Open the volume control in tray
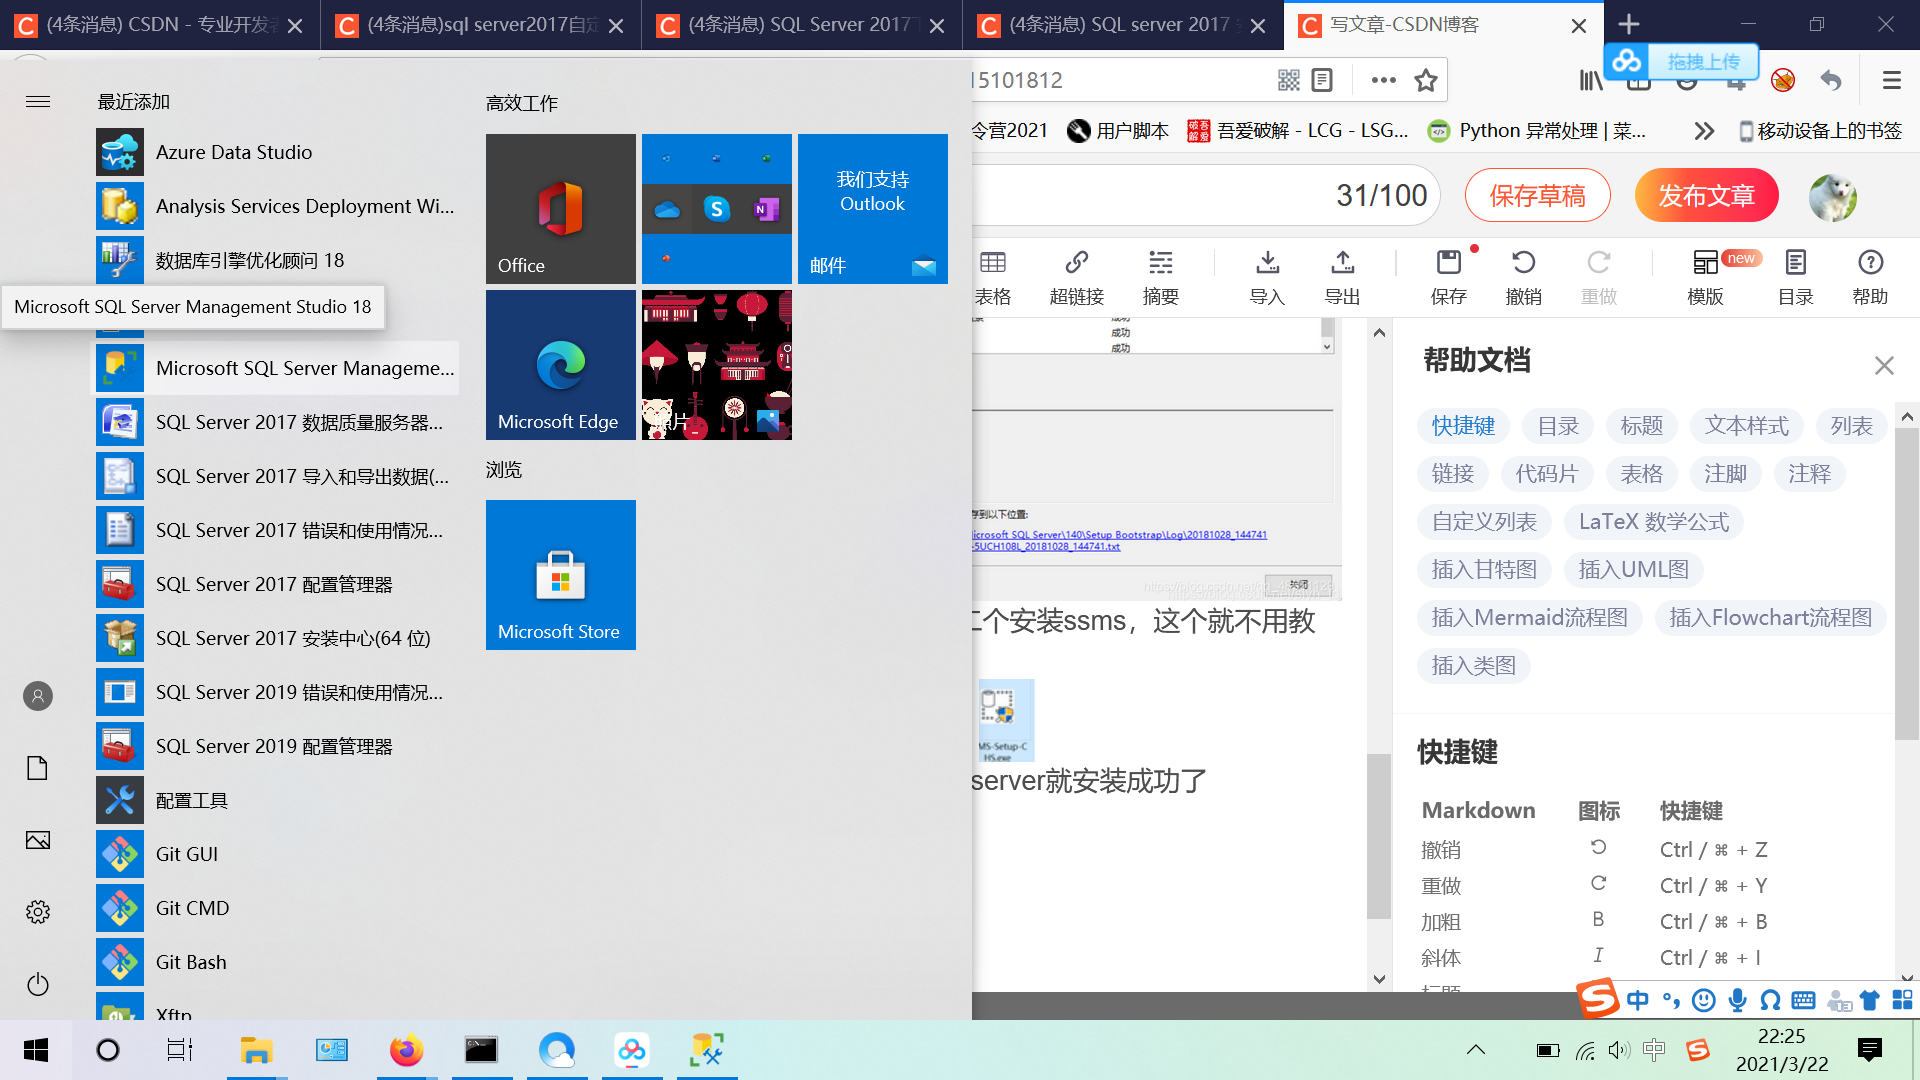Screen dimensions: 1920x1080 (x=1619, y=1050)
